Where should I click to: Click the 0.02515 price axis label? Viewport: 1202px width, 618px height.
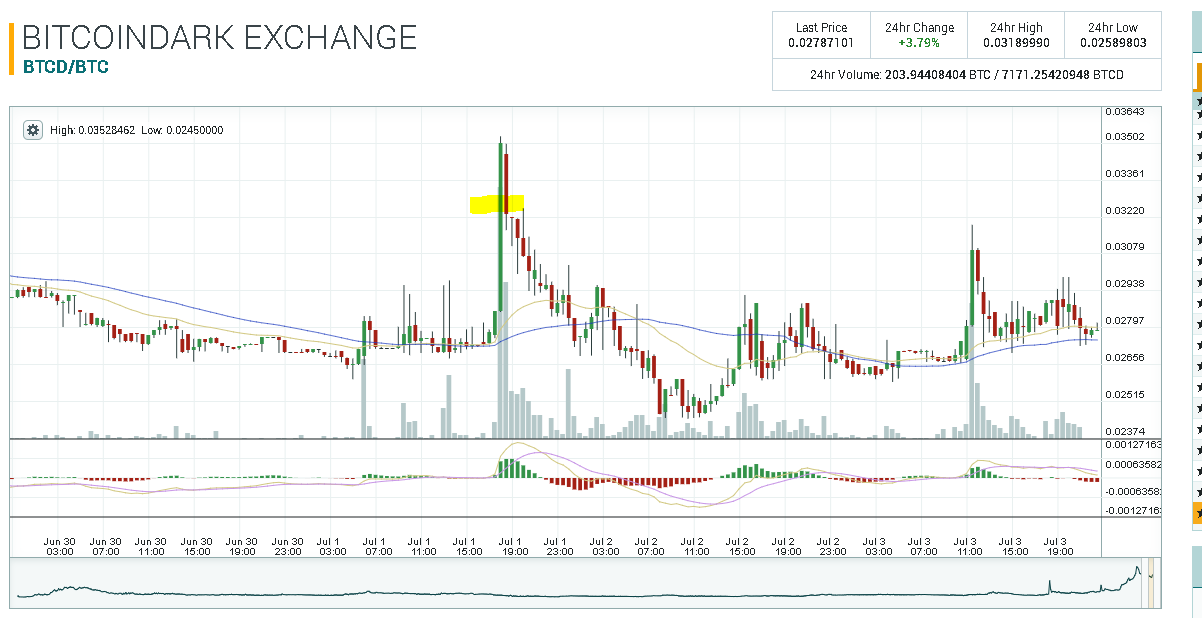pos(1124,395)
